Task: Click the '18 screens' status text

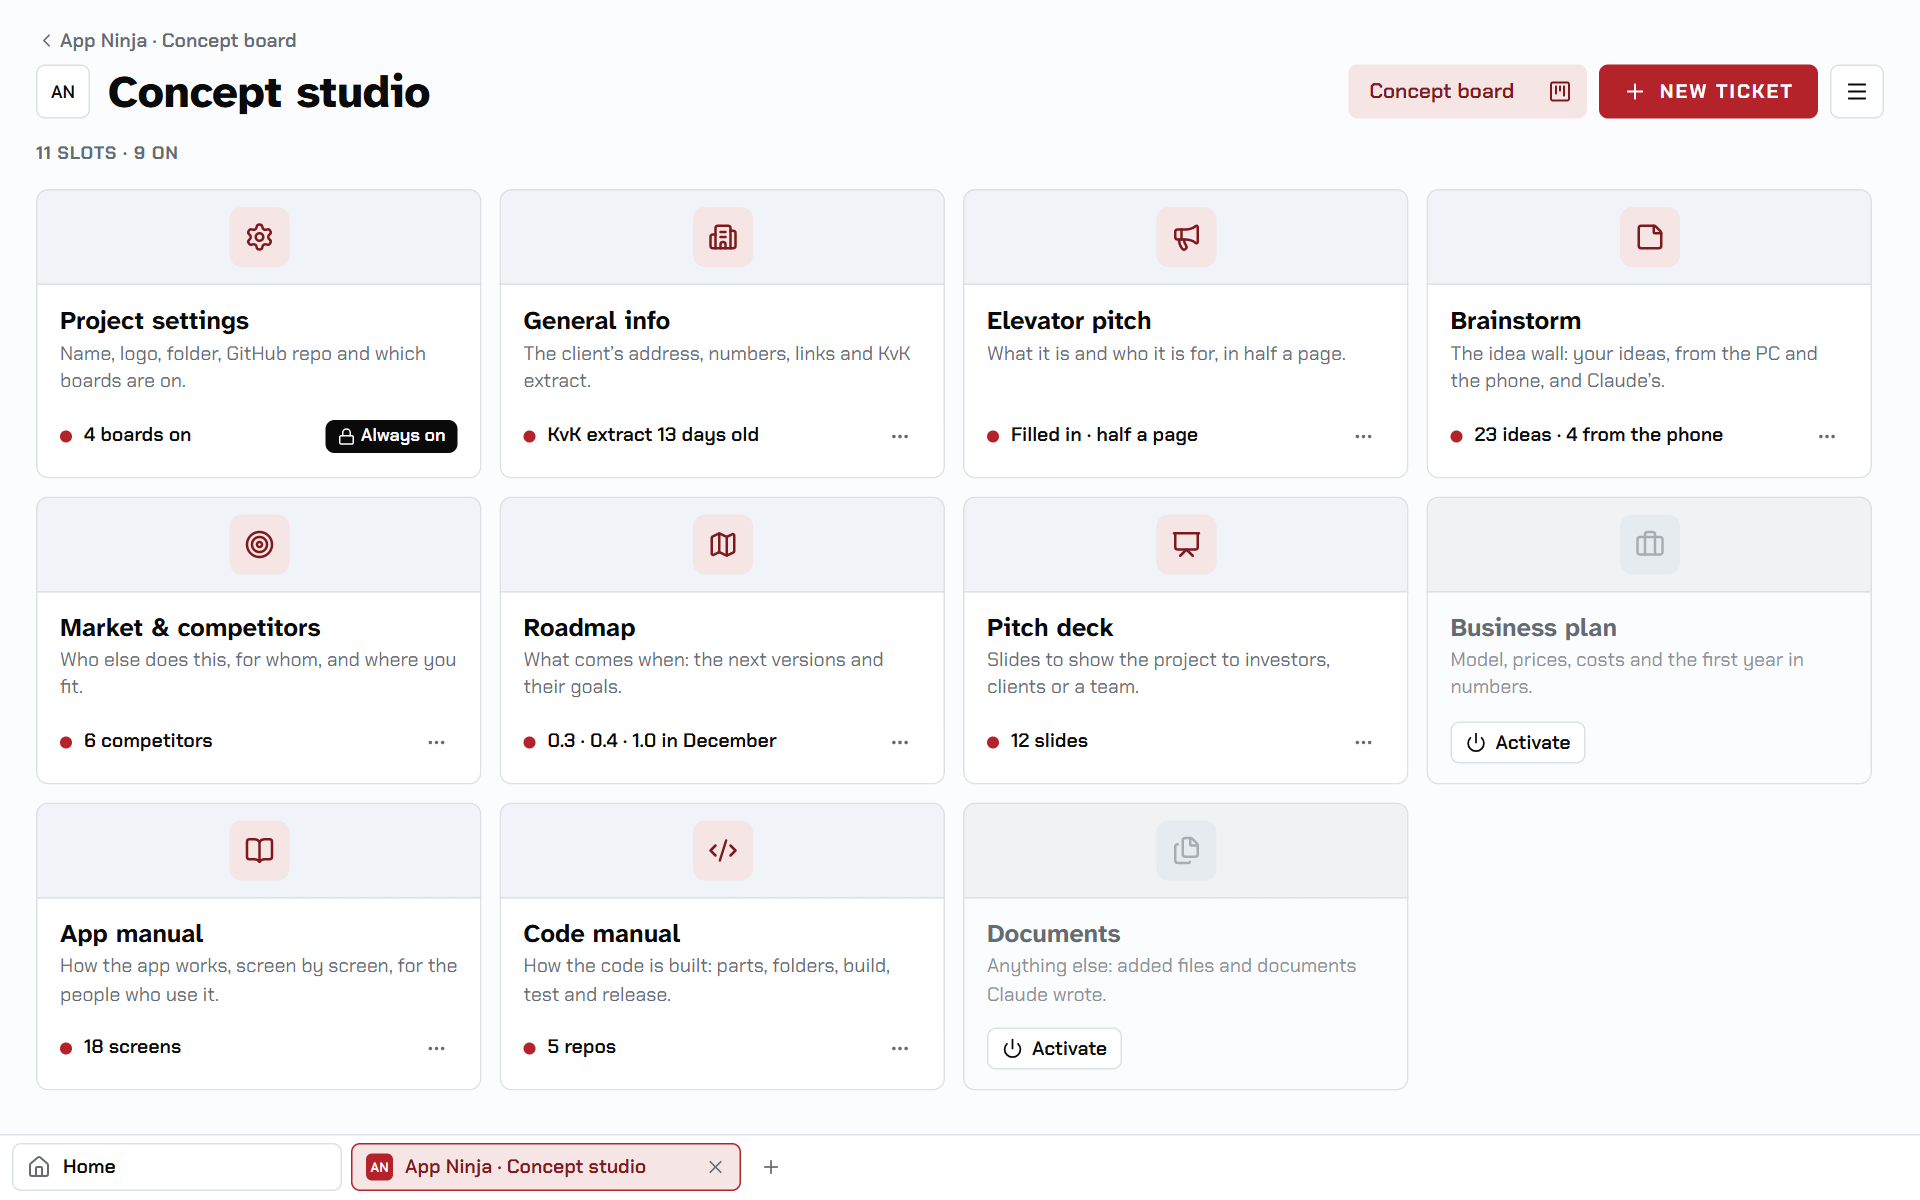Action: click(132, 1047)
